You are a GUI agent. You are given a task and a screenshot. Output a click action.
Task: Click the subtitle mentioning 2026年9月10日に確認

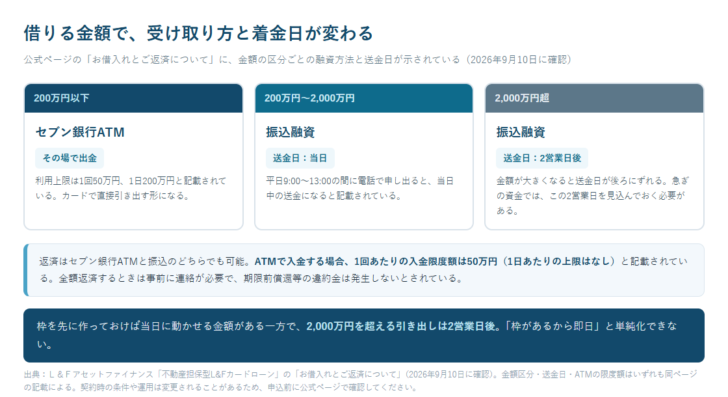(298, 59)
